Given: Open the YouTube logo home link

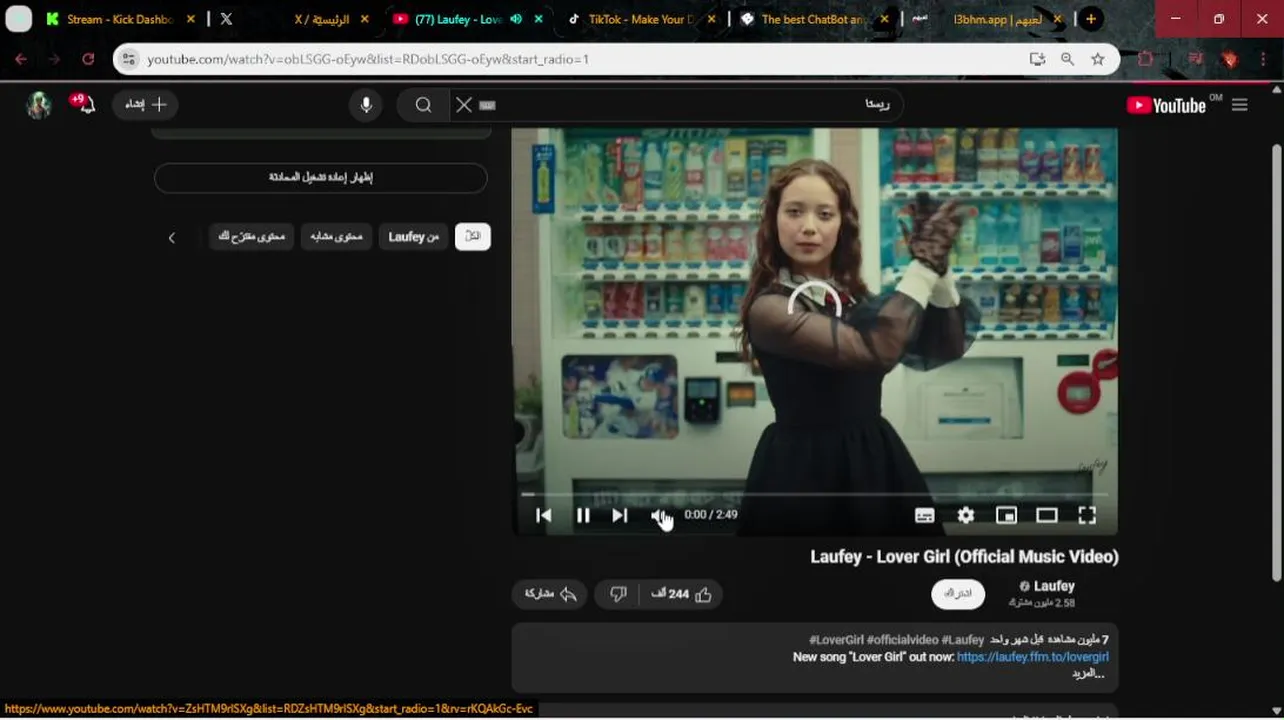Looking at the screenshot, I should click(x=1166, y=105).
